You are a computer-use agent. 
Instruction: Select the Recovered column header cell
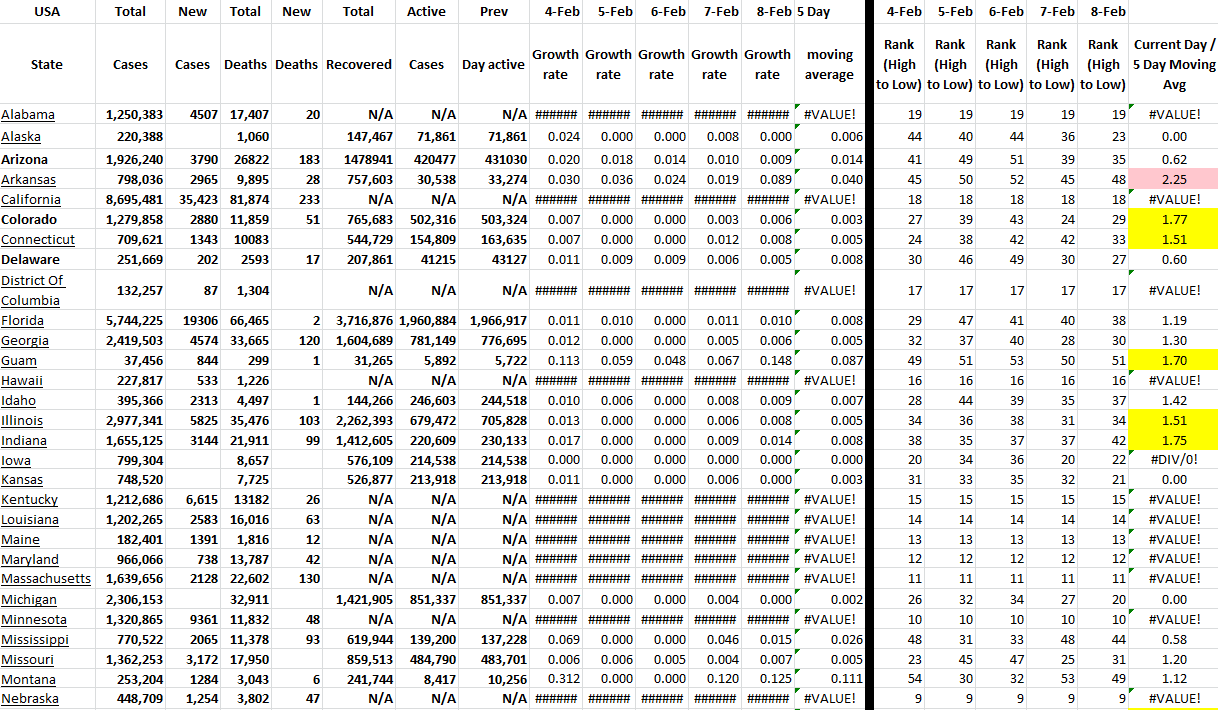[x=358, y=64]
